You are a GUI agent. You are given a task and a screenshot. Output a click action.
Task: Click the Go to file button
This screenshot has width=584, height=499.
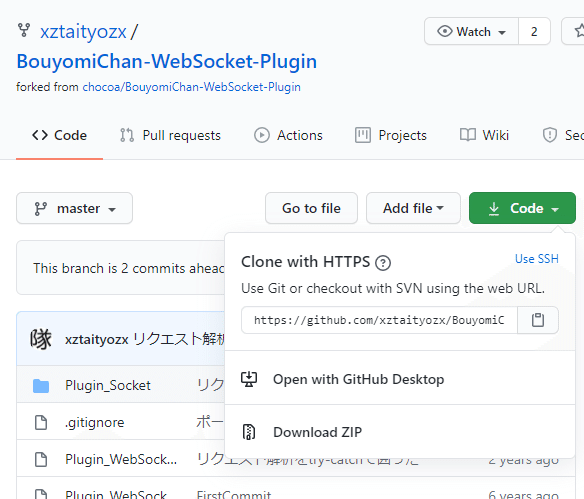311,208
